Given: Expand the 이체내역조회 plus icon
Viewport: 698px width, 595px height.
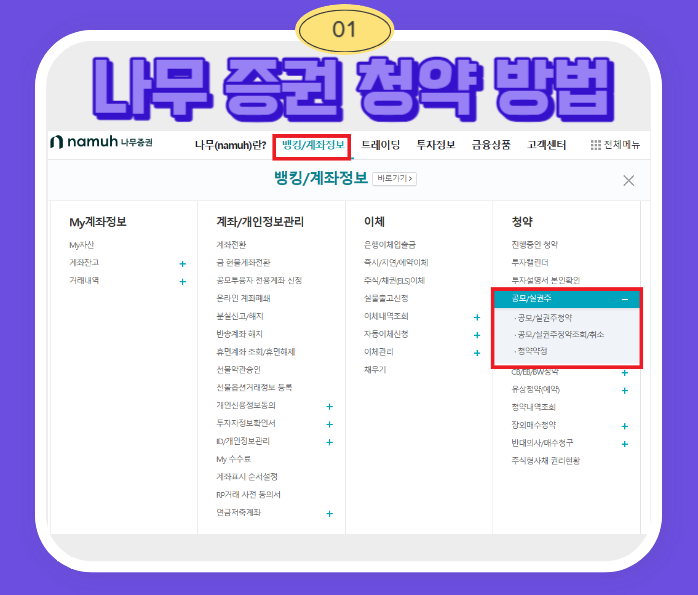Looking at the screenshot, I should (x=477, y=317).
